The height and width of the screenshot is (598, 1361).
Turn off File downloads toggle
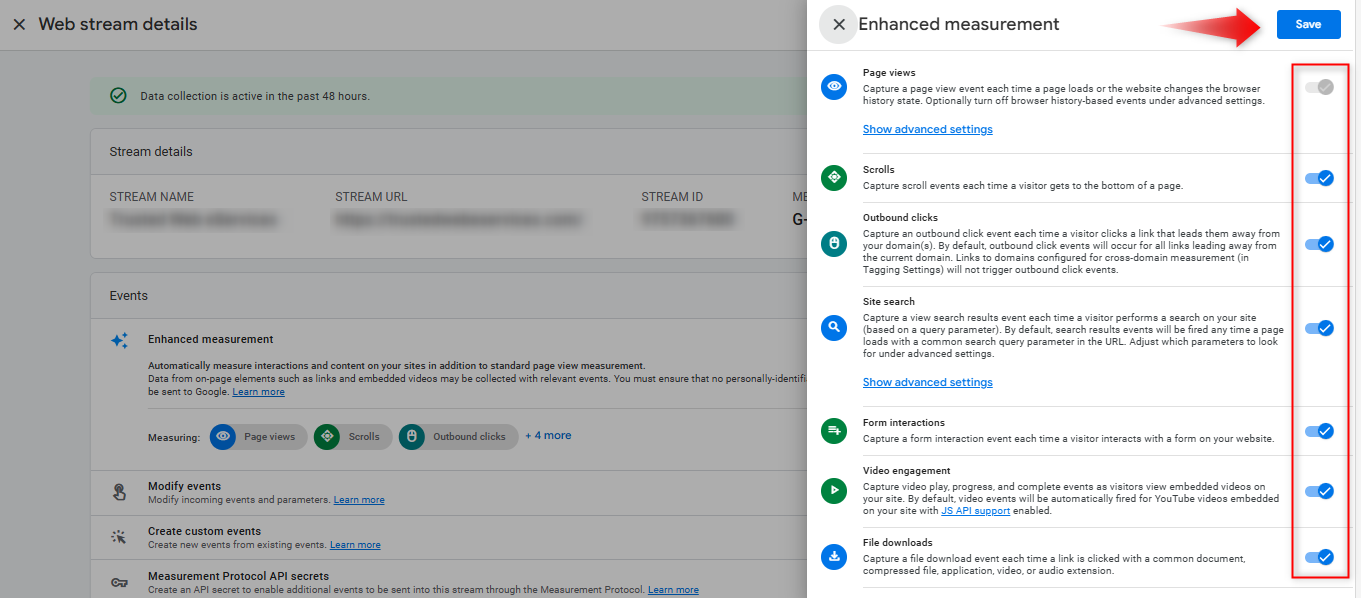point(1319,557)
